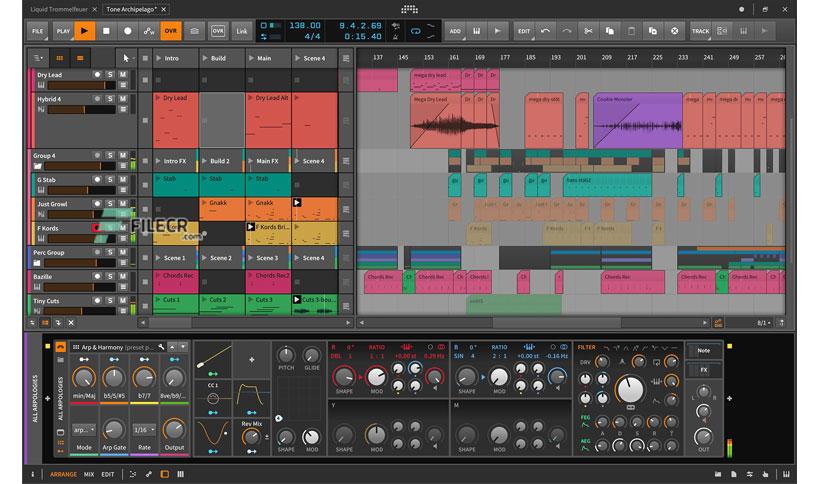Click the Link button
The height and width of the screenshot is (484, 836).
click(x=242, y=31)
